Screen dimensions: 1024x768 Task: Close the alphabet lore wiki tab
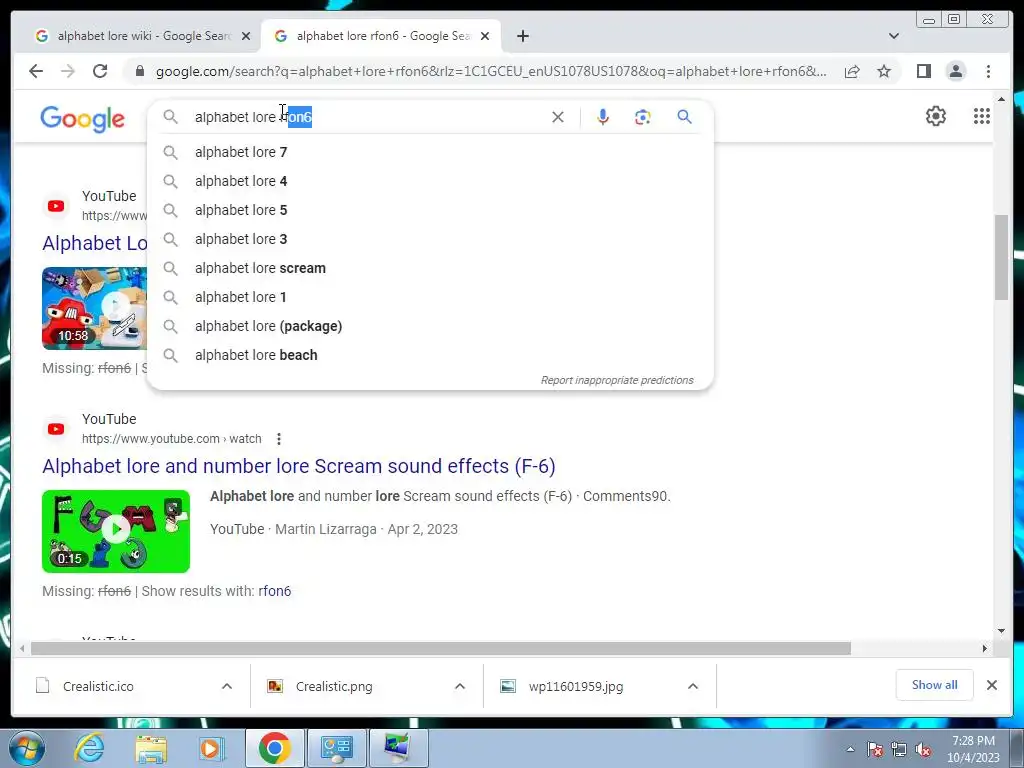[246, 36]
